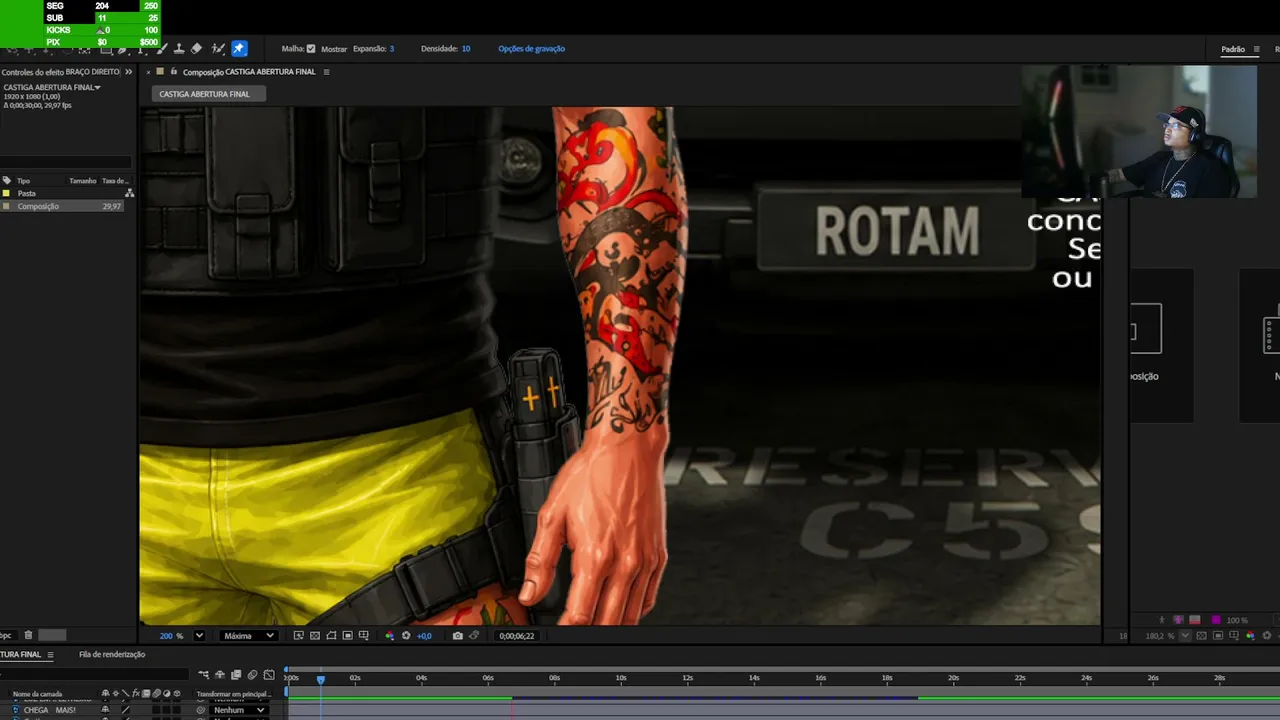Toggle Frame Blending for the timeline
This screenshot has height=720, width=1280.
point(236,675)
